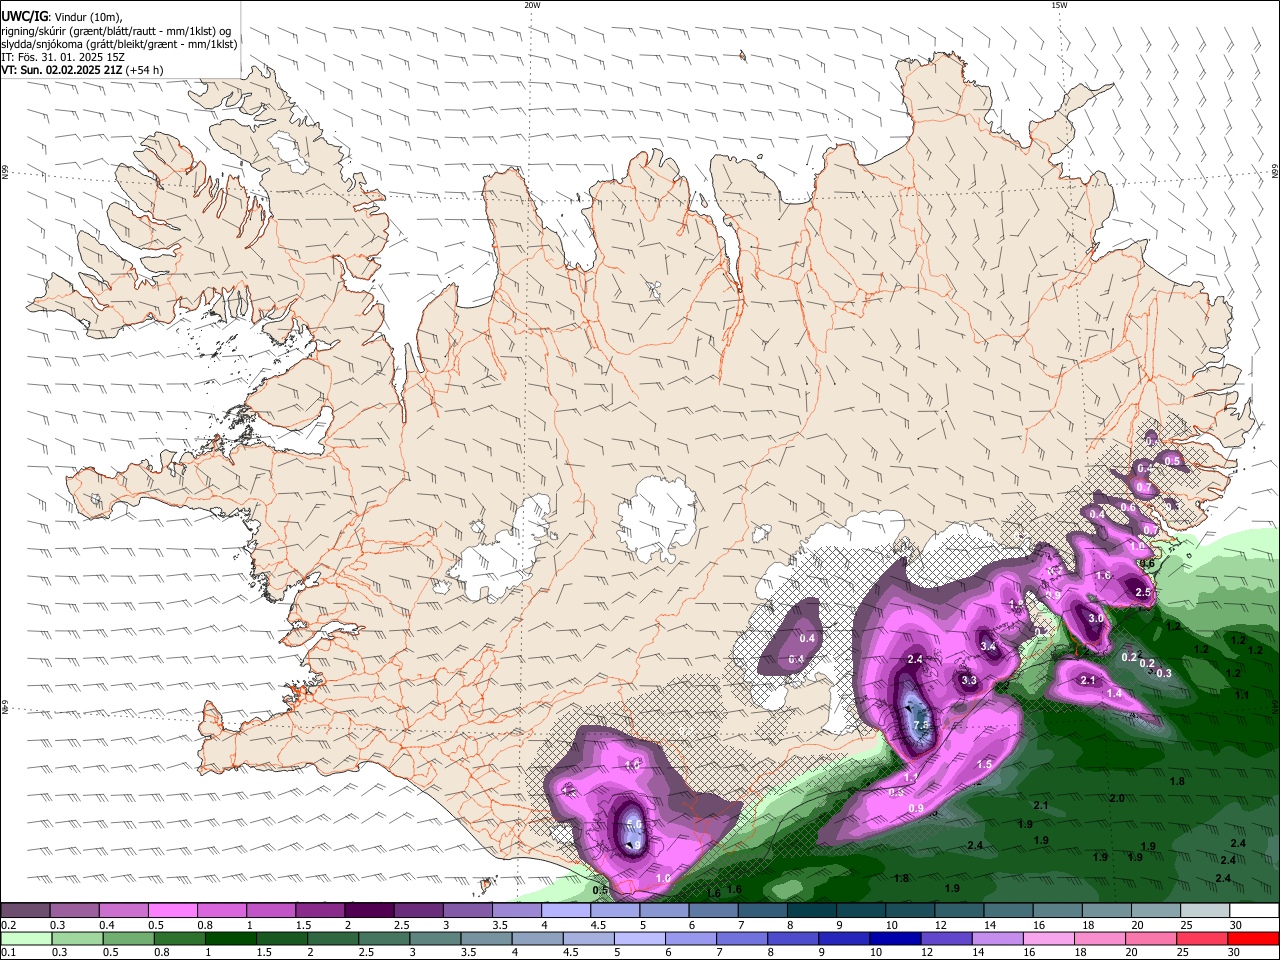The image size is (1280, 960).
Task: Pick darkest purple swatch starting at 2, upper scale
Action: coord(368,911)
